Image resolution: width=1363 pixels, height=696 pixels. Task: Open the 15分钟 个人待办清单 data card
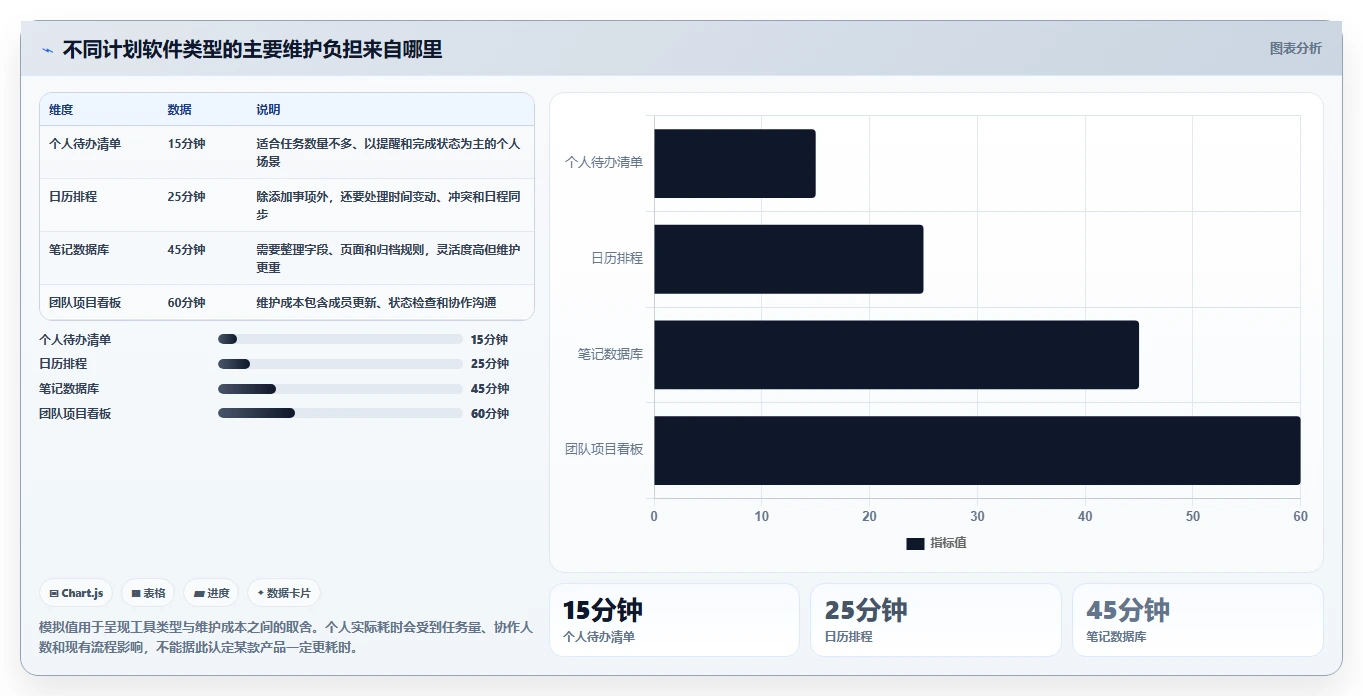tap(674, 620)
